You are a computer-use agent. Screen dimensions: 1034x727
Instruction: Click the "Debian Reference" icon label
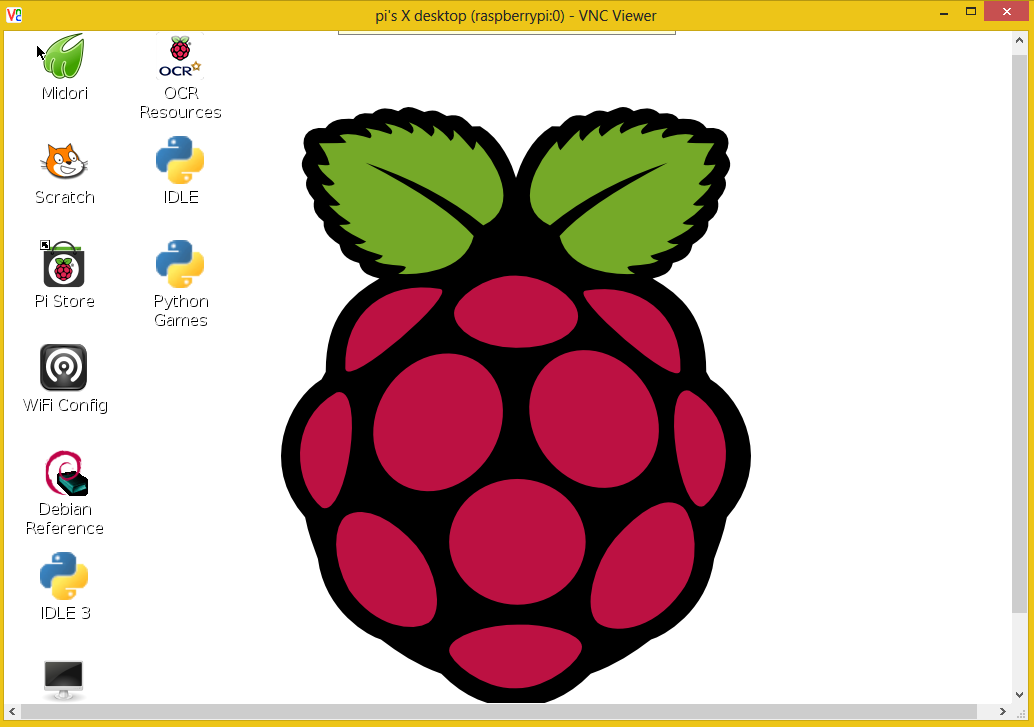click(x=65, y=519)
